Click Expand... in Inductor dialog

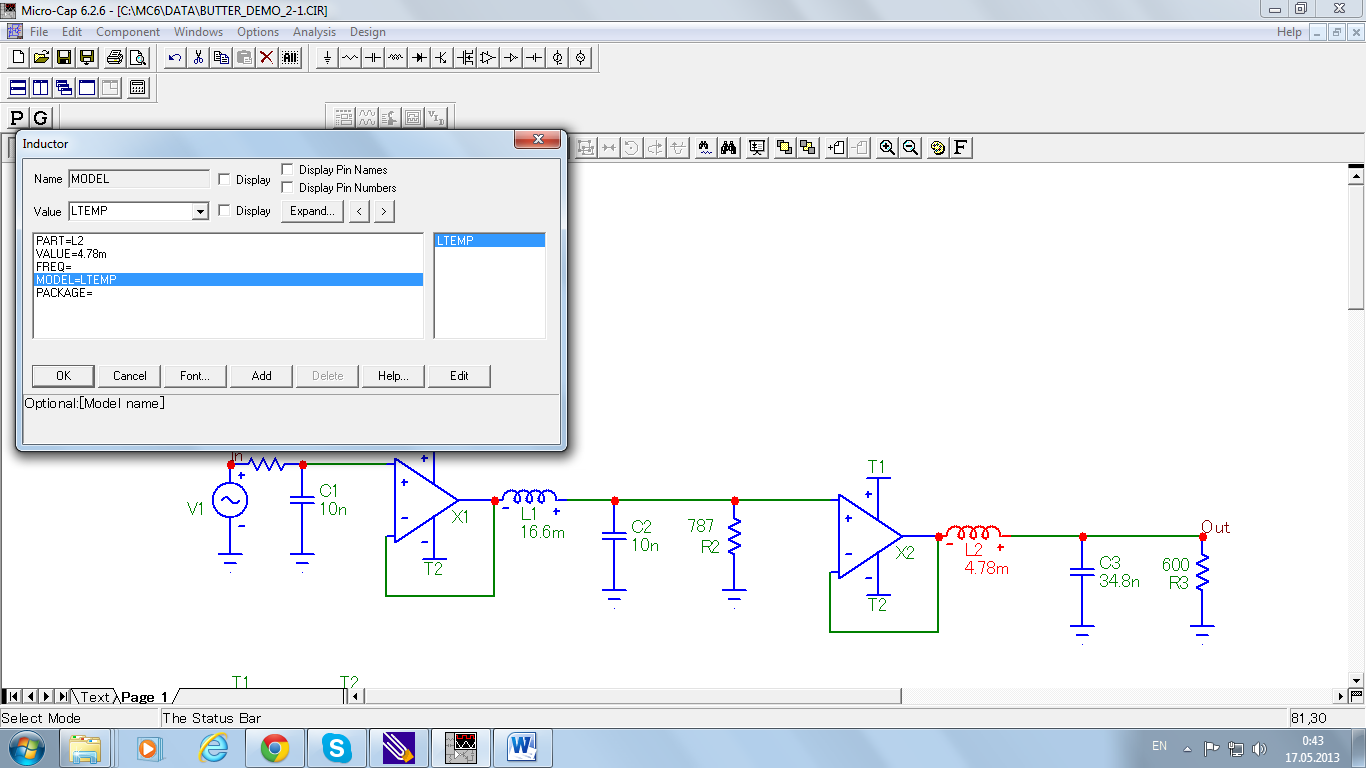pyautogui.click(x=312, y=211)
